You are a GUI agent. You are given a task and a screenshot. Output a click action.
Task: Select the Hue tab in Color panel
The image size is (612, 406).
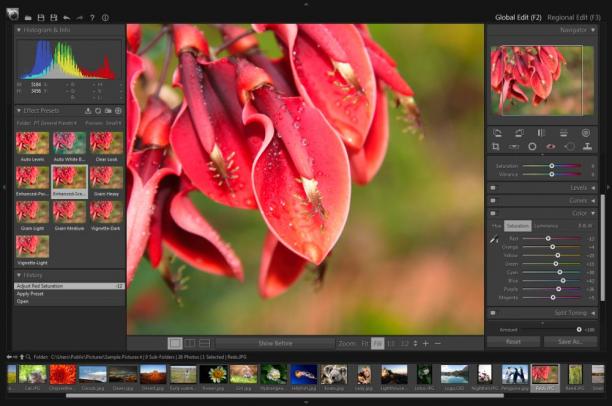[496, 226]
